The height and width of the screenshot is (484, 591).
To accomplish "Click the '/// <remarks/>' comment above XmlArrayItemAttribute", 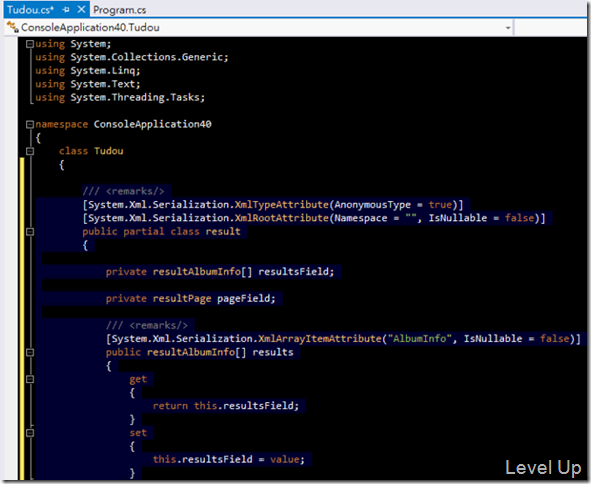I will click(147, 325).
